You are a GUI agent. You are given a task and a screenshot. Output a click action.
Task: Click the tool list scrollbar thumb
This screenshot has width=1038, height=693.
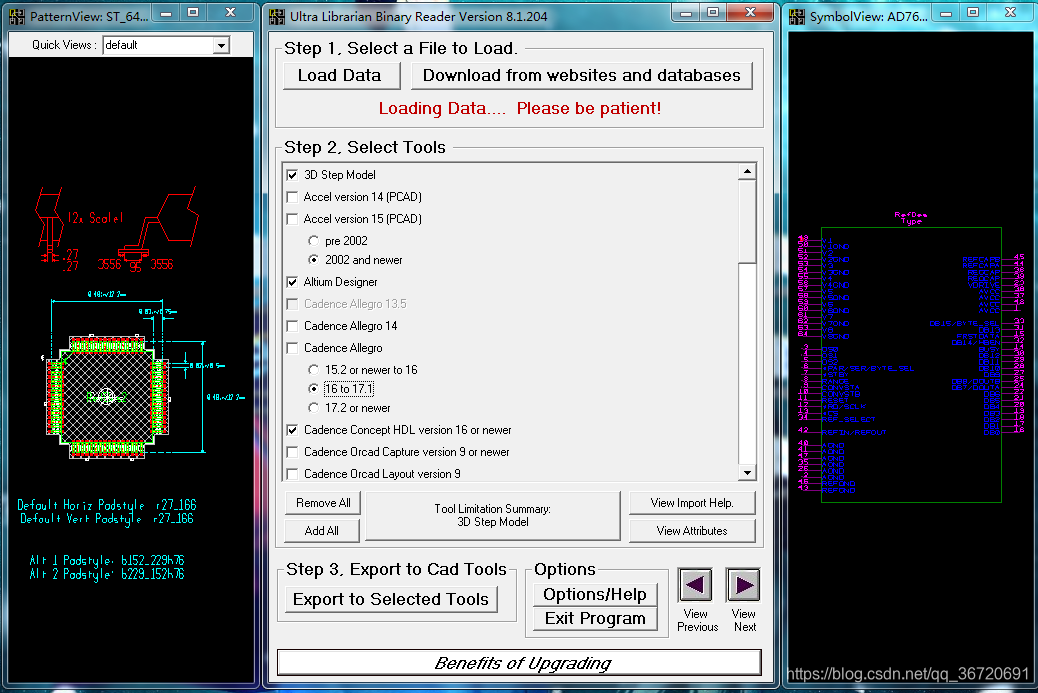click(747, 221)
